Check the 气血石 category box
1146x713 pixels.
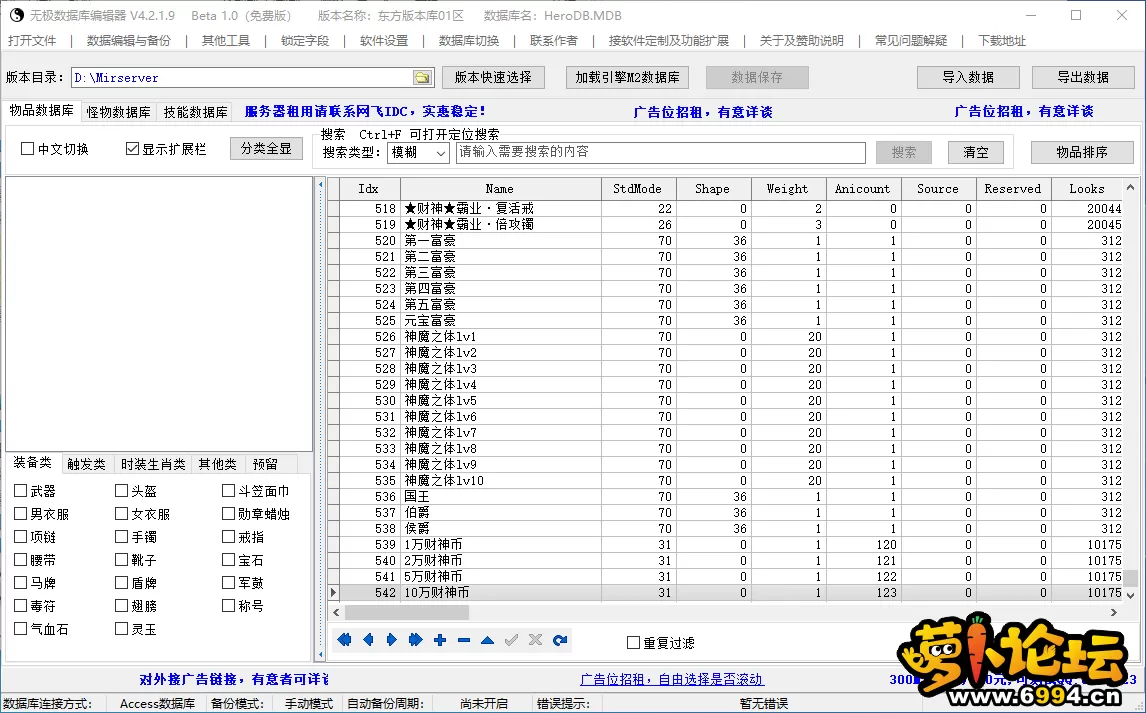pyautogui.click(x=20, y=628)
